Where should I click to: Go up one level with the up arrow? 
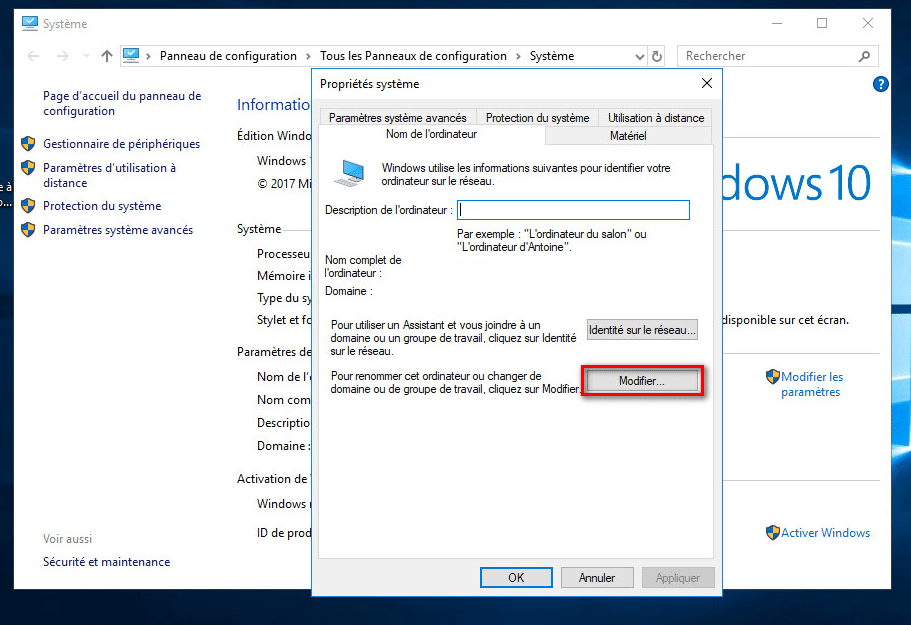click(106, 56)
